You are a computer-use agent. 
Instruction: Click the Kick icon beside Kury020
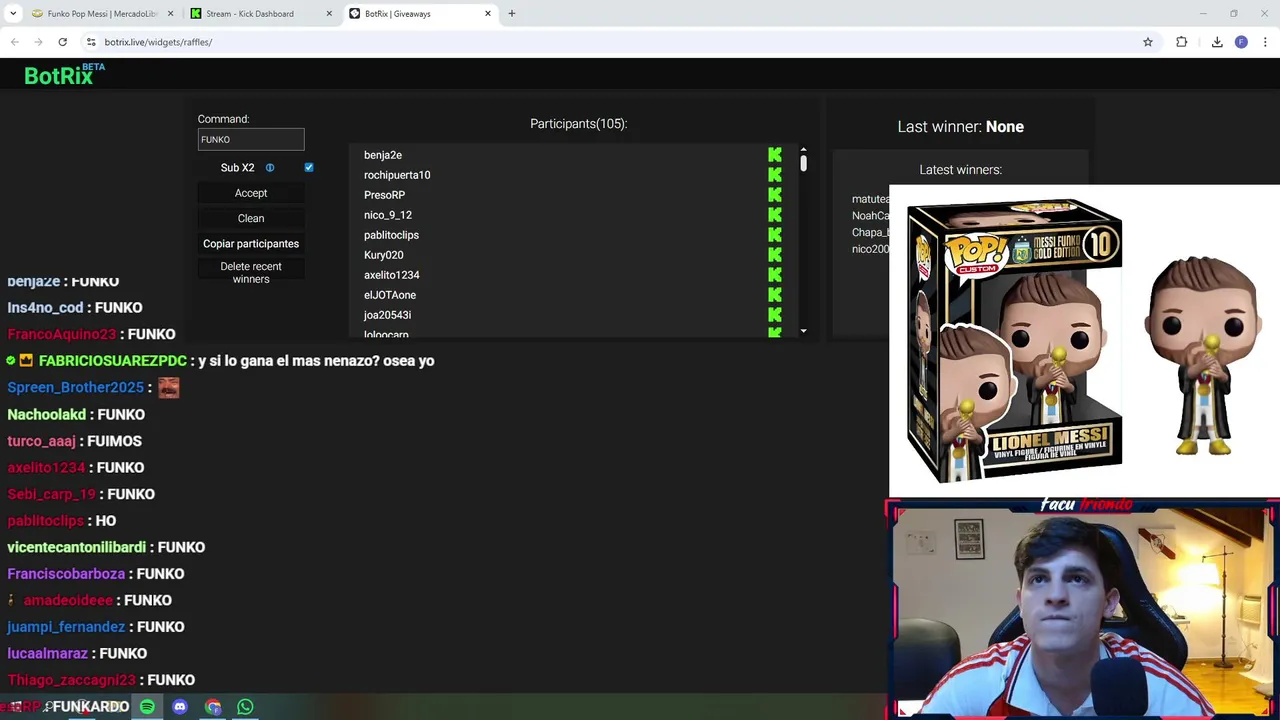[x=775, y=255]
